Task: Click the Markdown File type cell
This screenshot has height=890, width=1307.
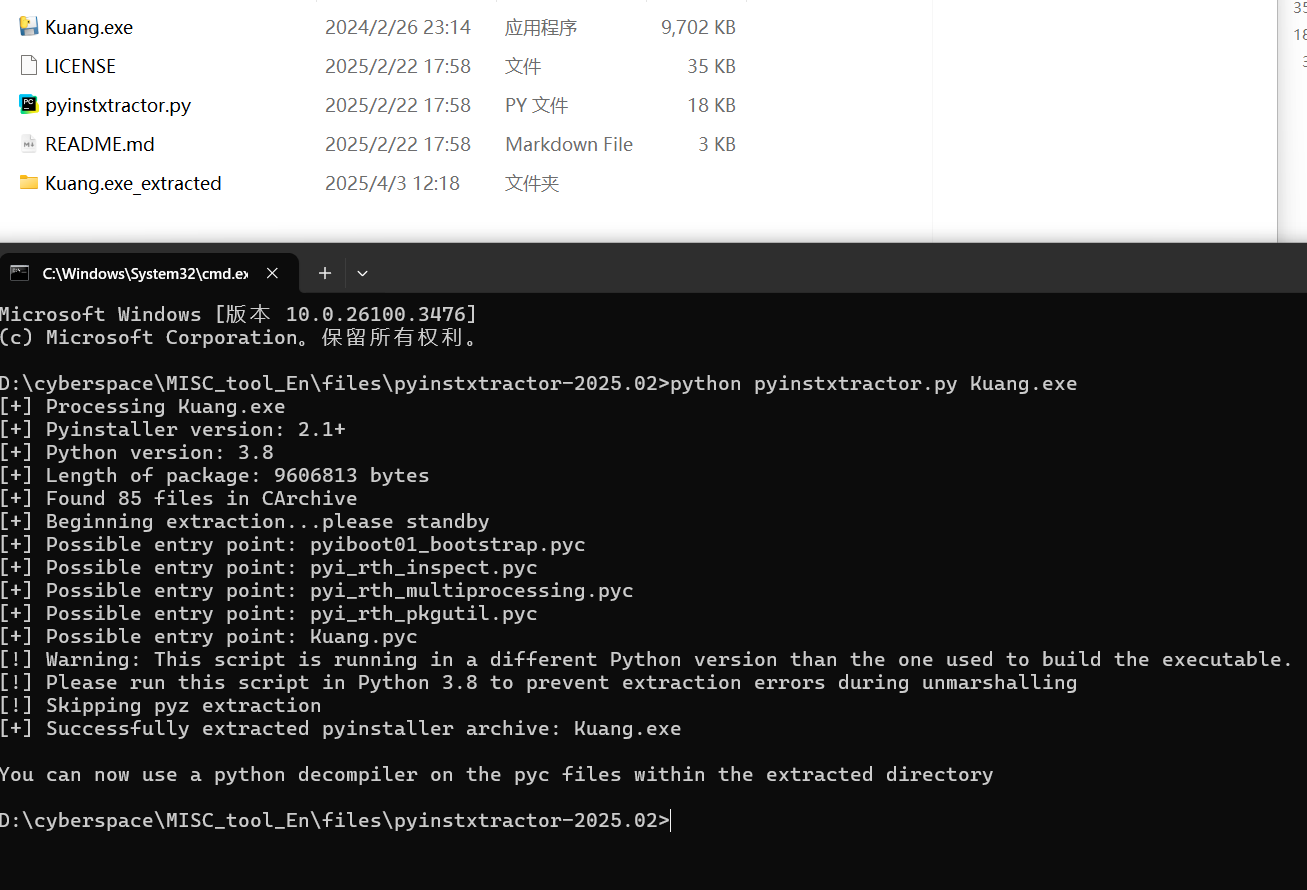Action: [x=568, y=144]
